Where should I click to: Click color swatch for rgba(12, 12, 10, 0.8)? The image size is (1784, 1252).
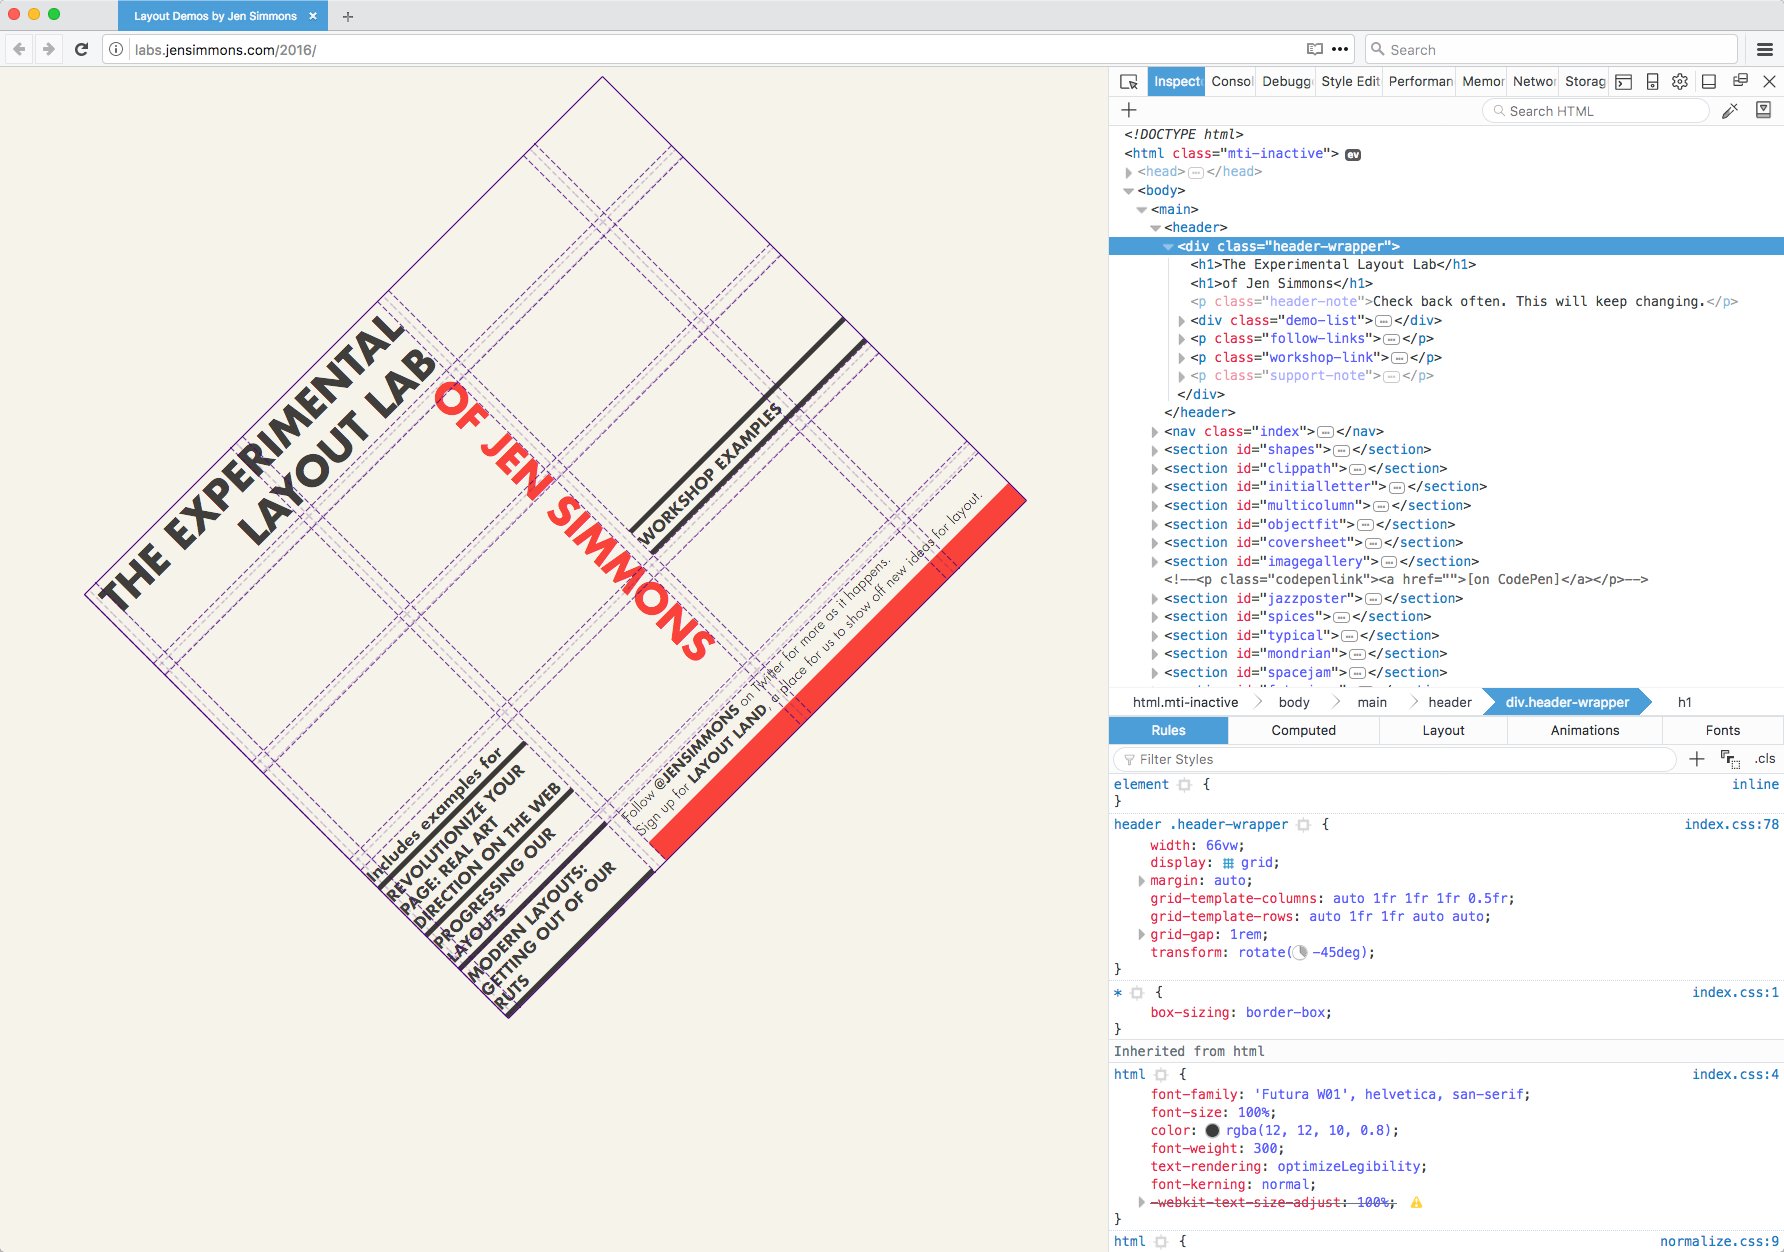(x=1212, y=1131)
